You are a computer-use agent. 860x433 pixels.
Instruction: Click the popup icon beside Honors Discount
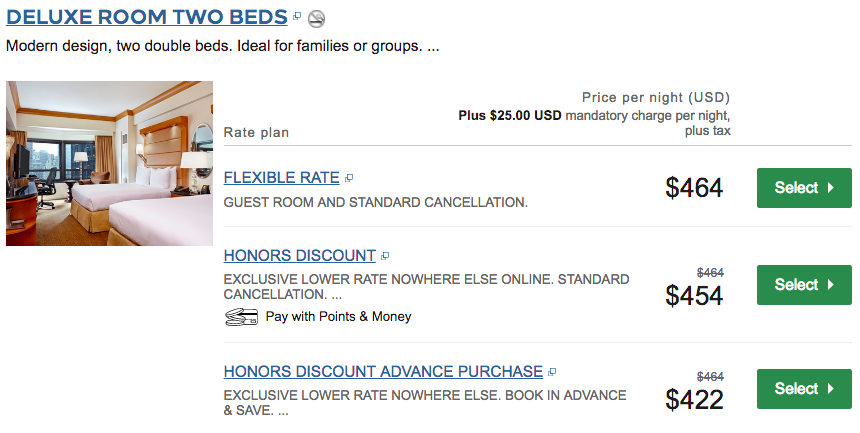click(385, 256)
